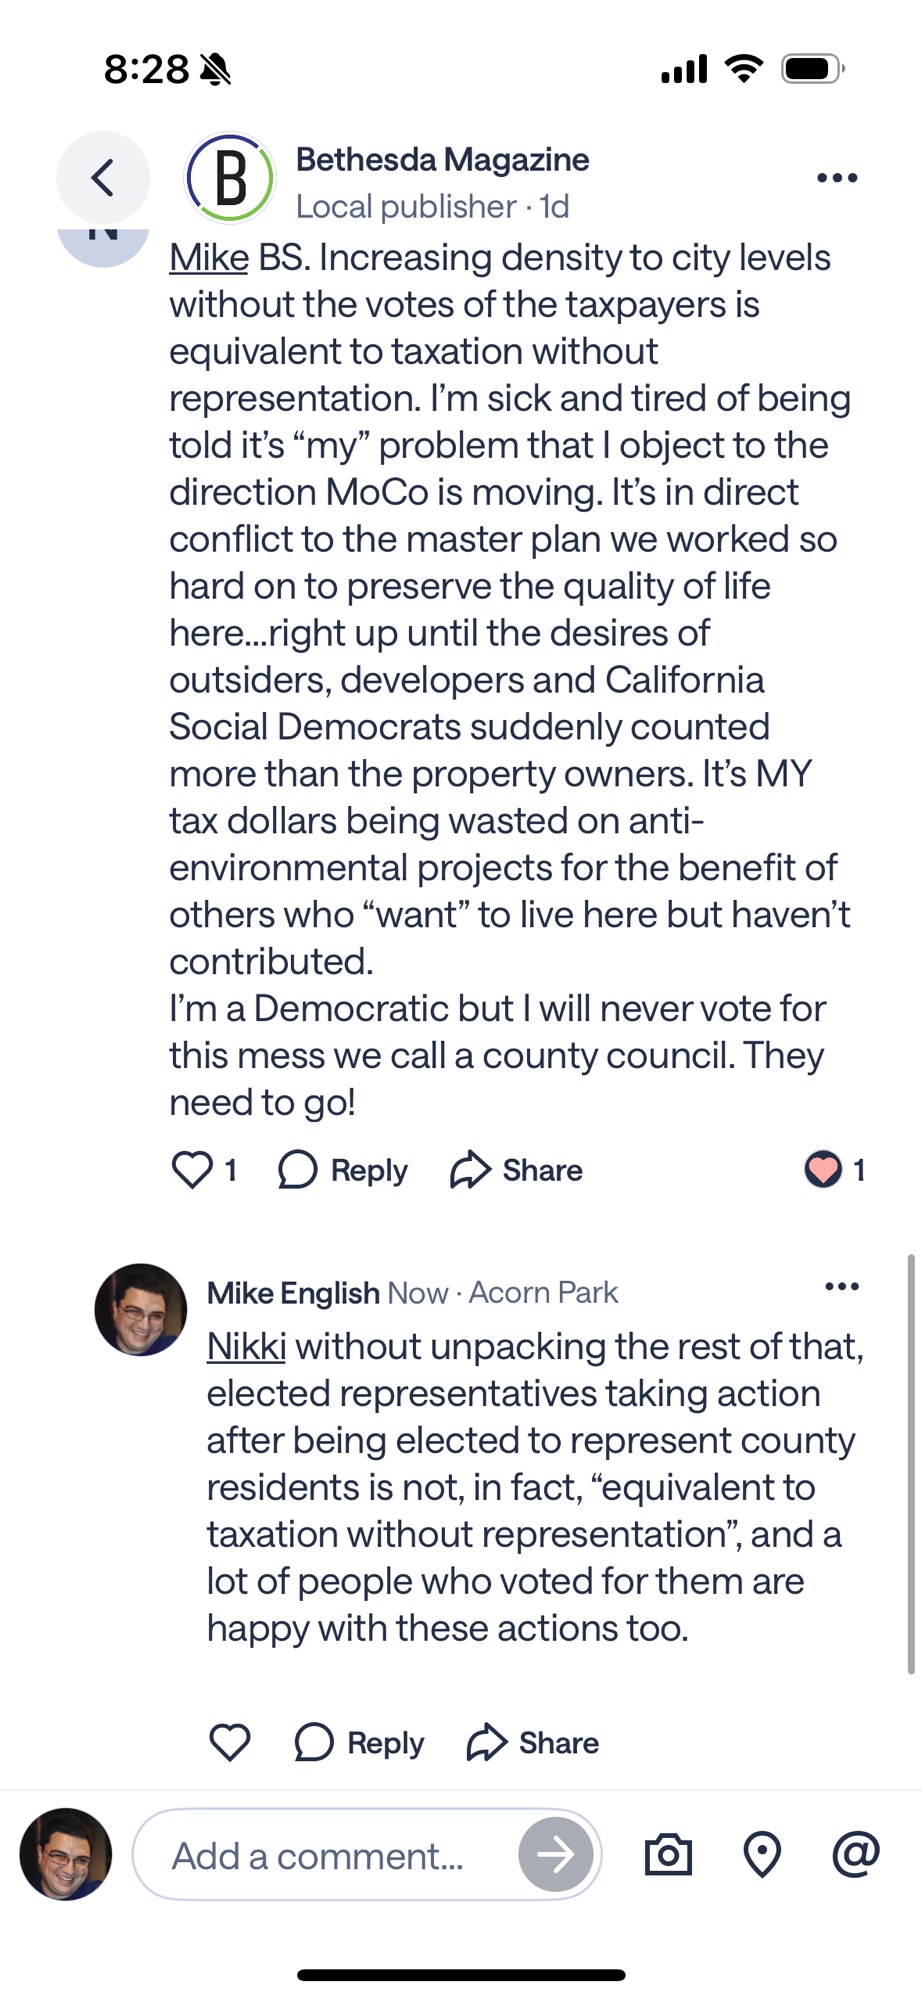
Task: Tap the back arrow button
Action: coord(102,178)
